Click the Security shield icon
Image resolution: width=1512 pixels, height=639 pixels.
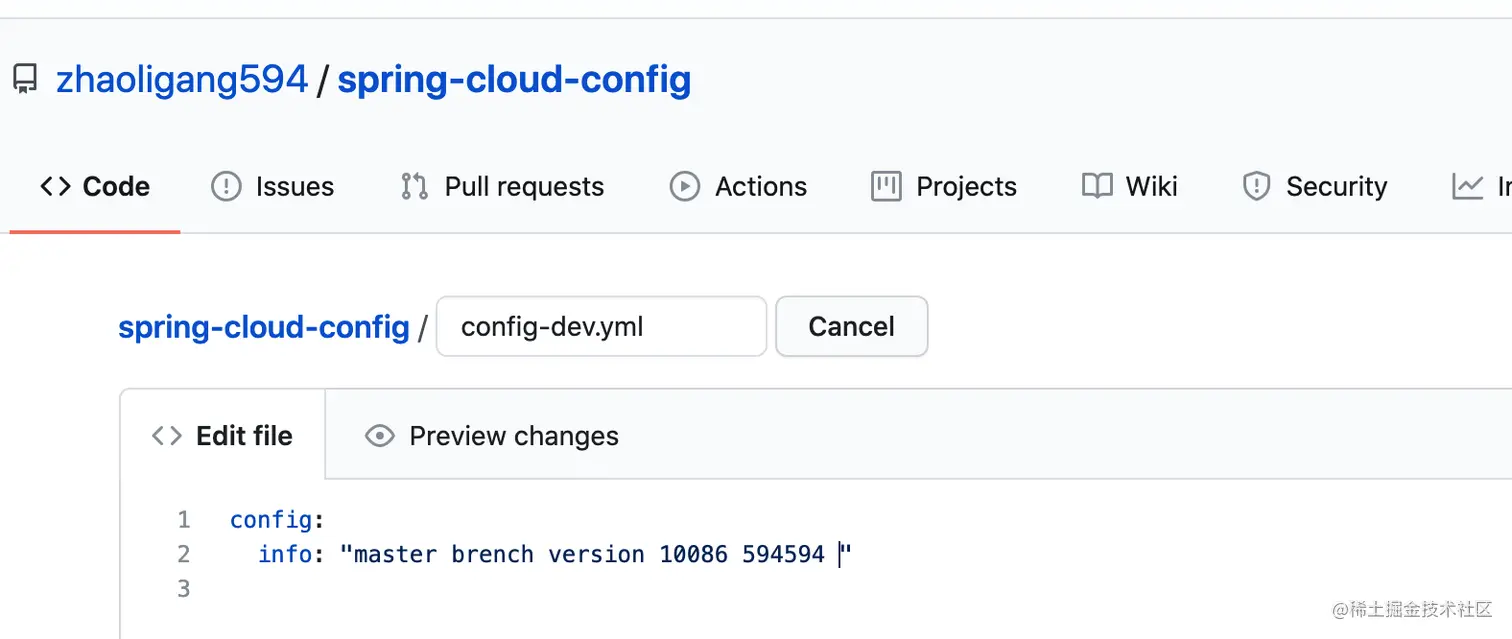point(1256,186)
